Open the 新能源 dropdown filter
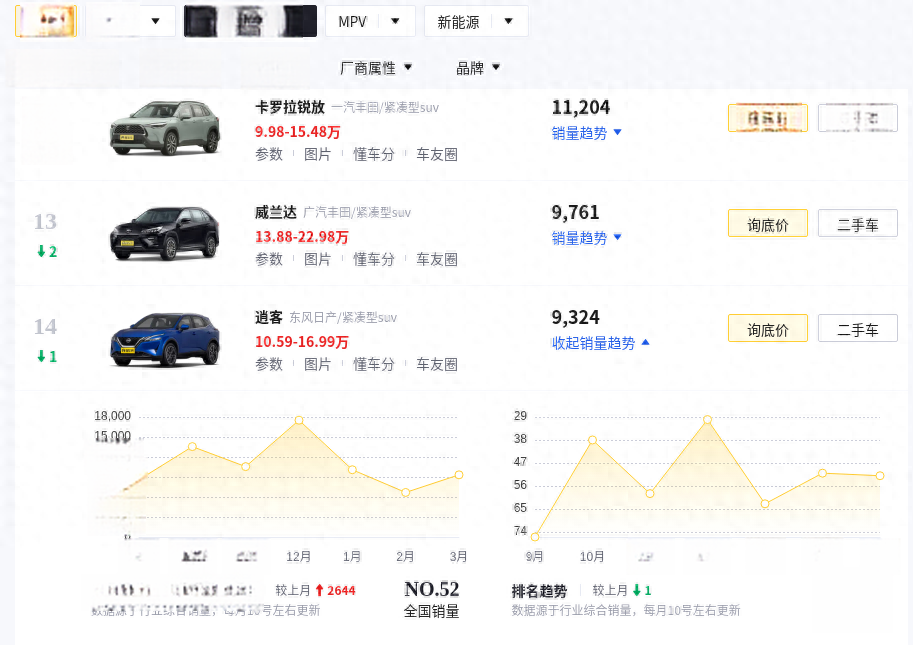 (x=476, y=22)
